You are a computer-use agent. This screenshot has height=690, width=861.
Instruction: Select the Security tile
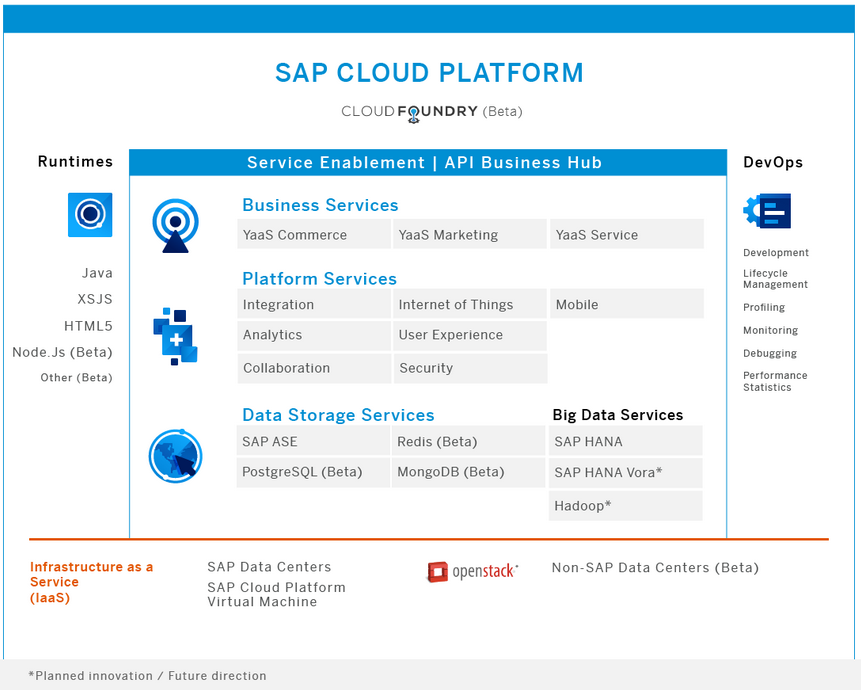click(x=470, y=368)
